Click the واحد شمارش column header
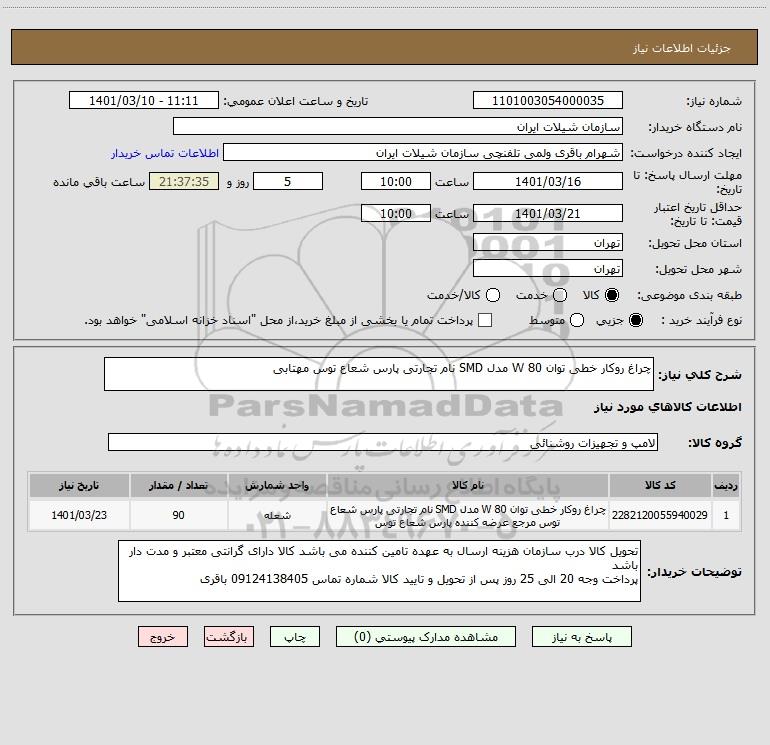 [277, 485]
